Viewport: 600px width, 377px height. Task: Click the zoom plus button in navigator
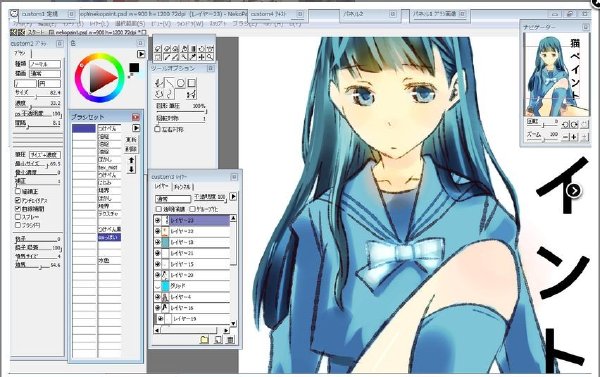[574, 137]
